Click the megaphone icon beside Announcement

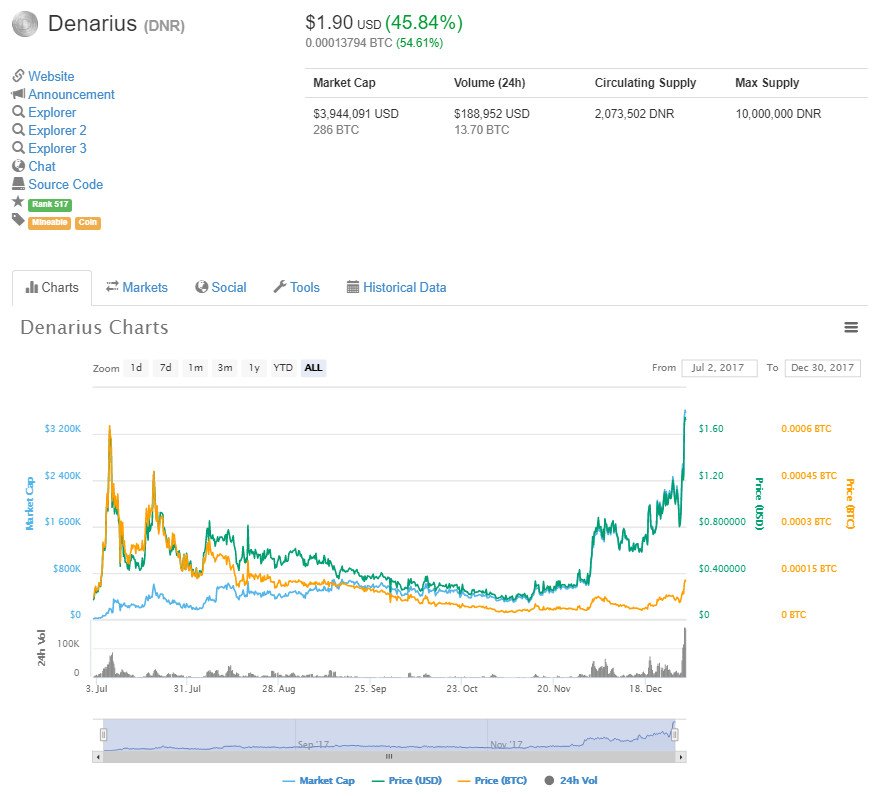(19, 93)
